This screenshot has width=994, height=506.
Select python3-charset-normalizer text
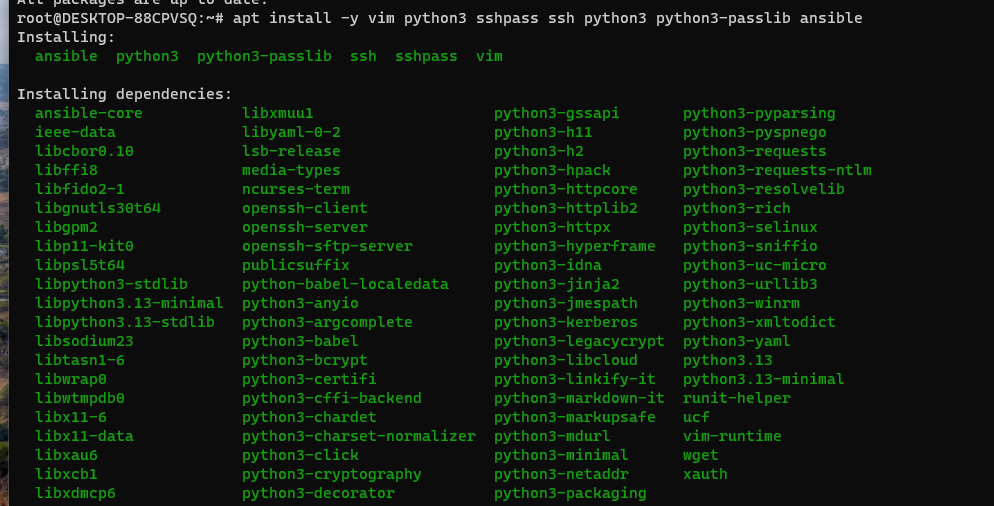pos(359,437)
